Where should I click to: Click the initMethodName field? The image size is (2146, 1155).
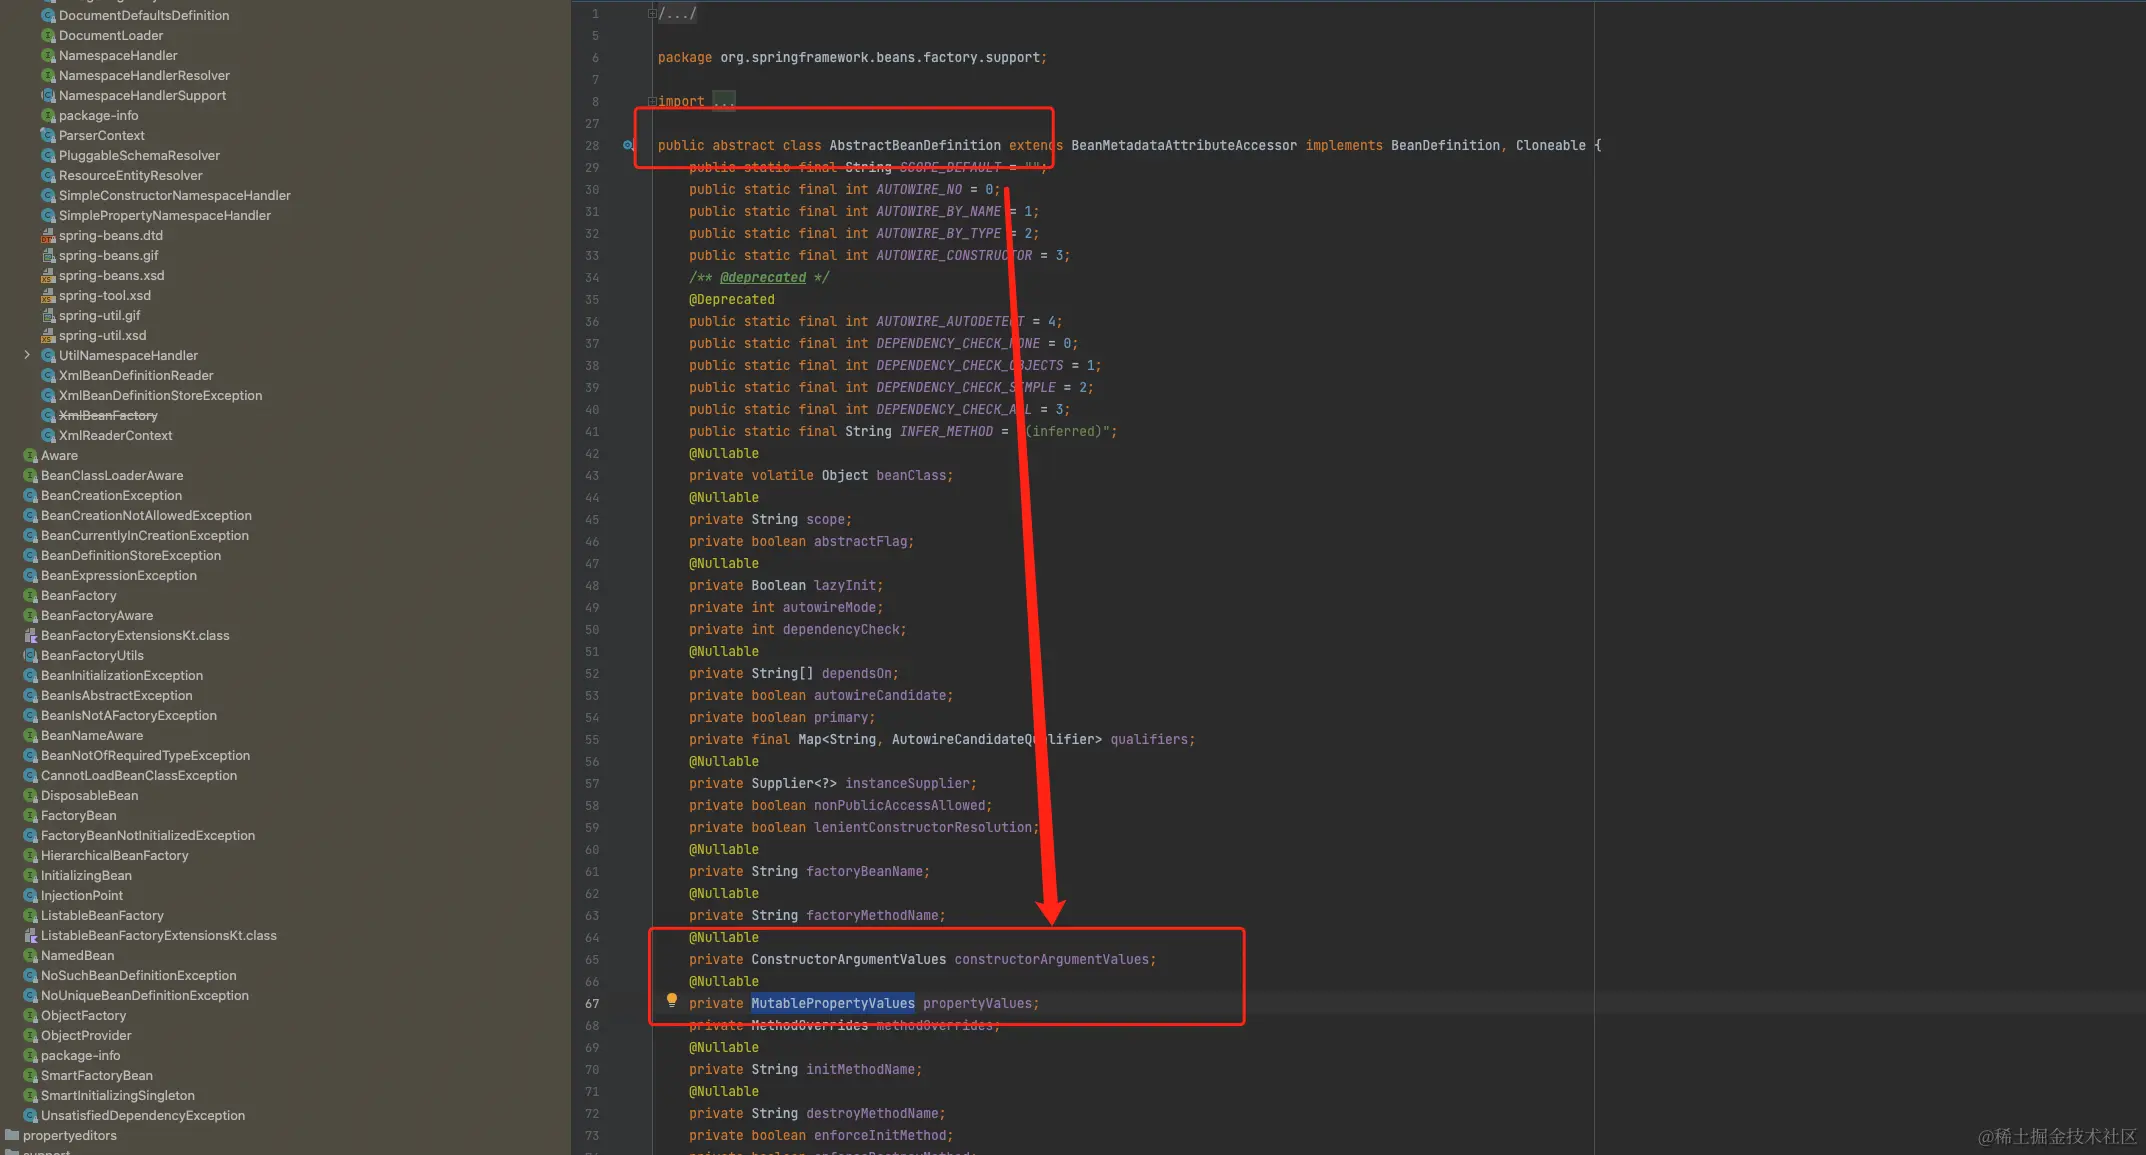pos(860,1070)
